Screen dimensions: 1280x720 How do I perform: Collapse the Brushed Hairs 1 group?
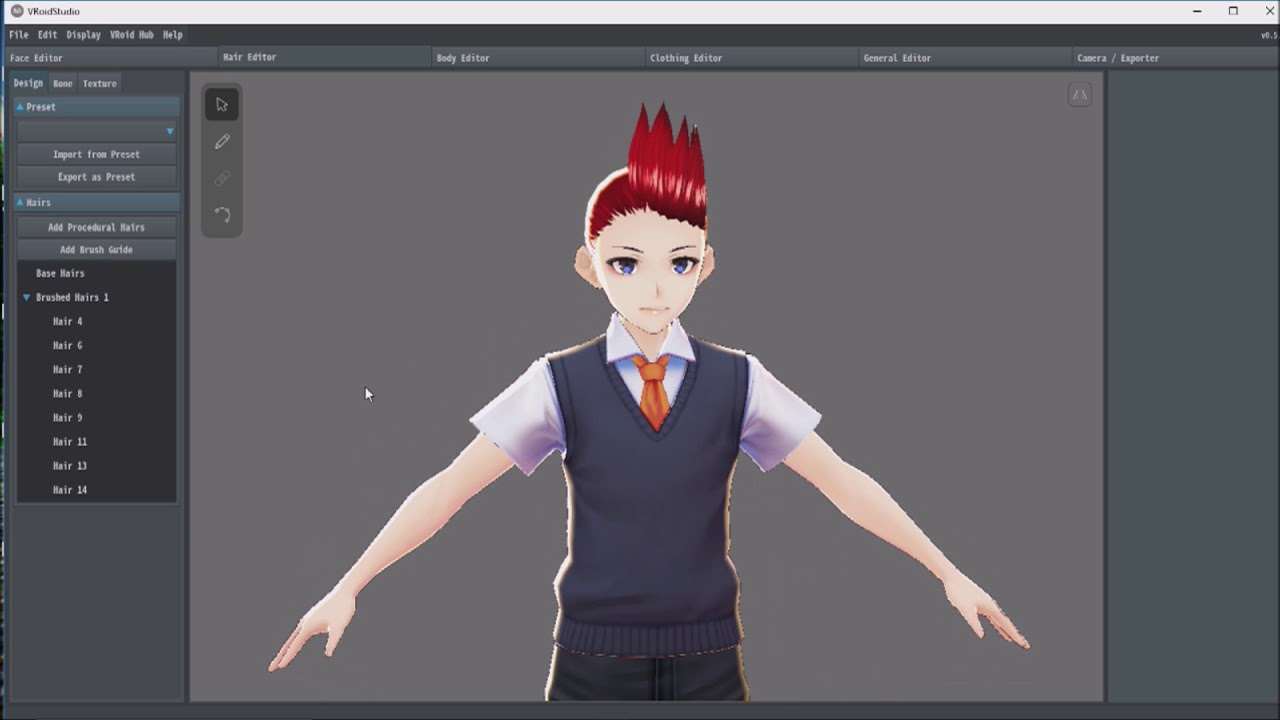point(27,298)
